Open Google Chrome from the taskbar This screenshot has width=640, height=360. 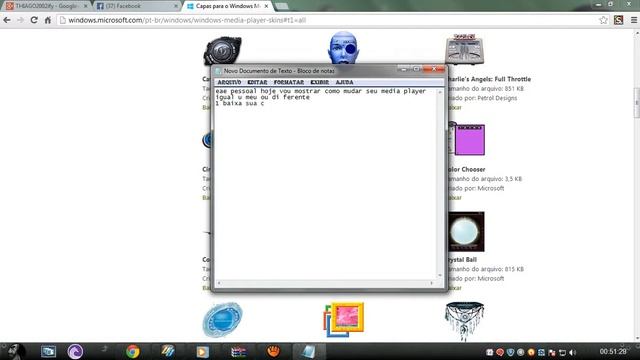pos(133,351)
